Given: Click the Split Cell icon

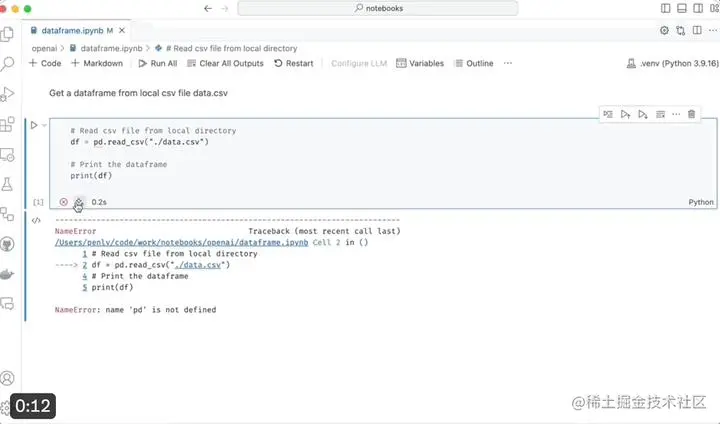Looking at the screenshot, I should (660, 114).
